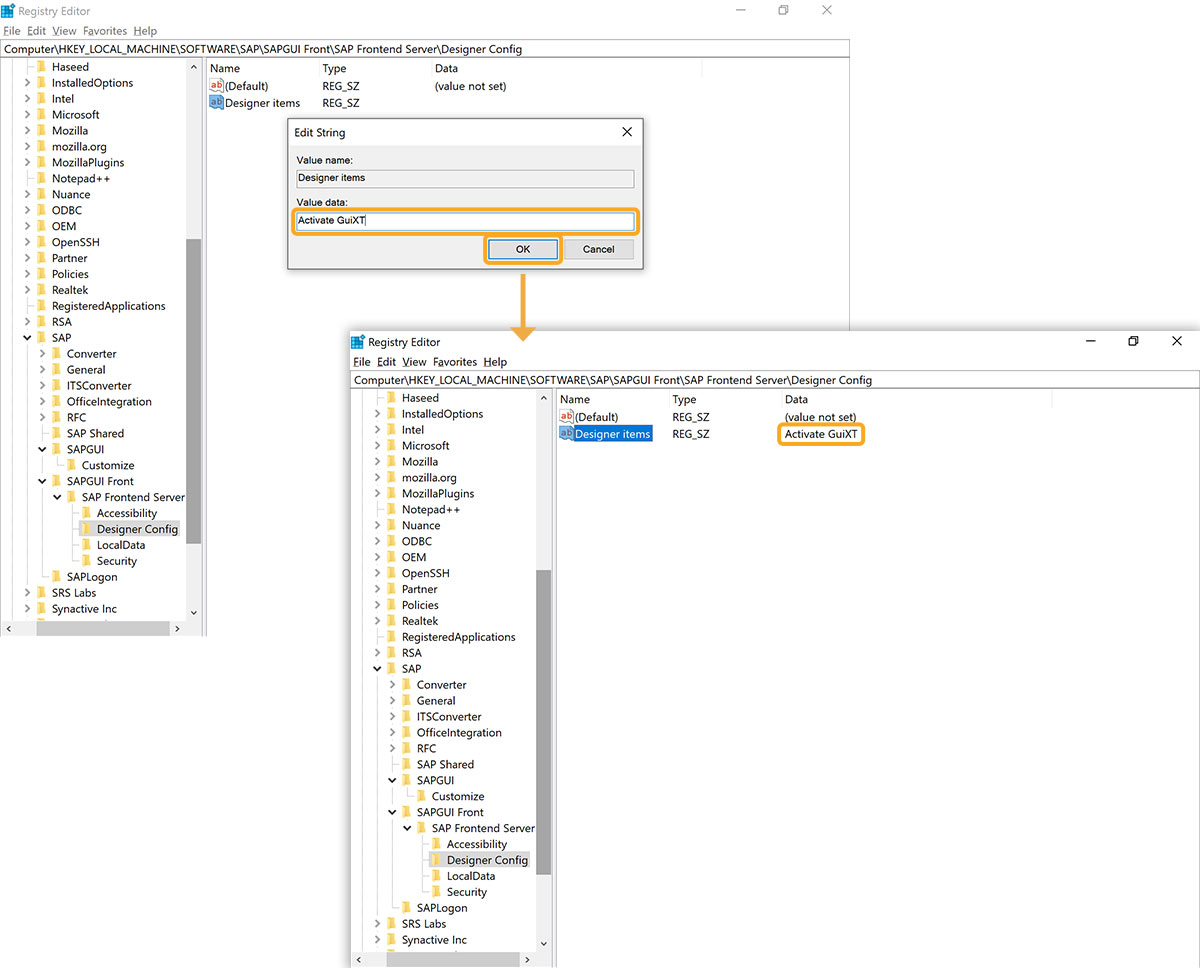Viewport: 1200px width, 968px height.
Task: Click the Registry Editor app icon in lower window title bar
Action: tap(358, 342)
